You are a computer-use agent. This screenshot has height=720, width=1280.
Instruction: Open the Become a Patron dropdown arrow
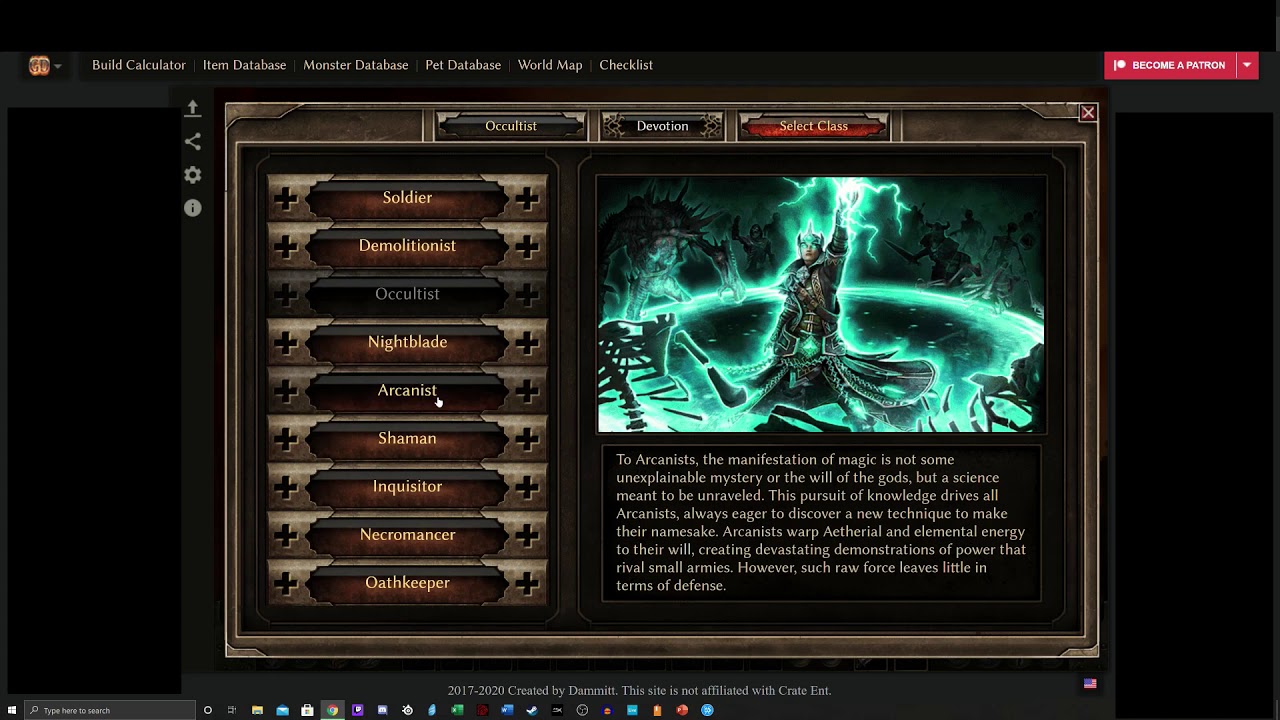pos(1247,65)
